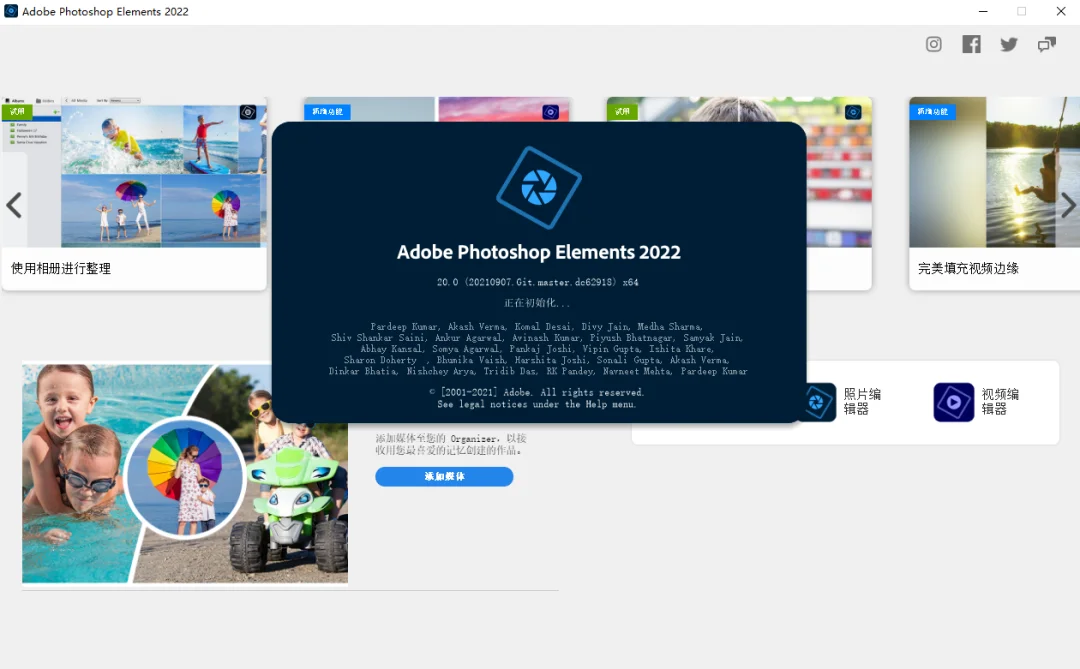Click the 视频编辑器 label

(x=1000, y=402)
